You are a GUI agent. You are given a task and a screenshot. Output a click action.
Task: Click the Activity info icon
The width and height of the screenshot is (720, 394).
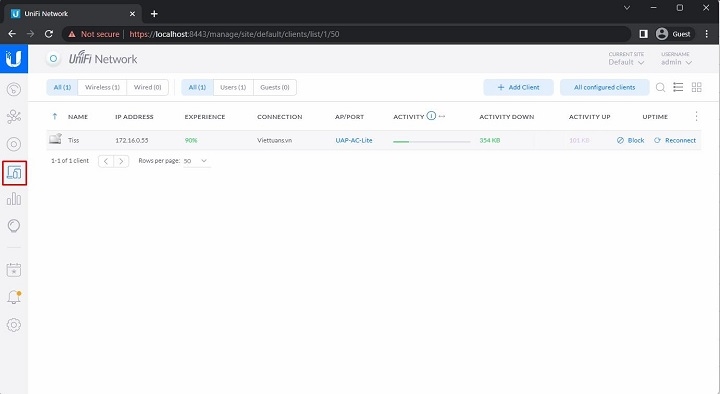pyautogui.click(x=431, y=116)
